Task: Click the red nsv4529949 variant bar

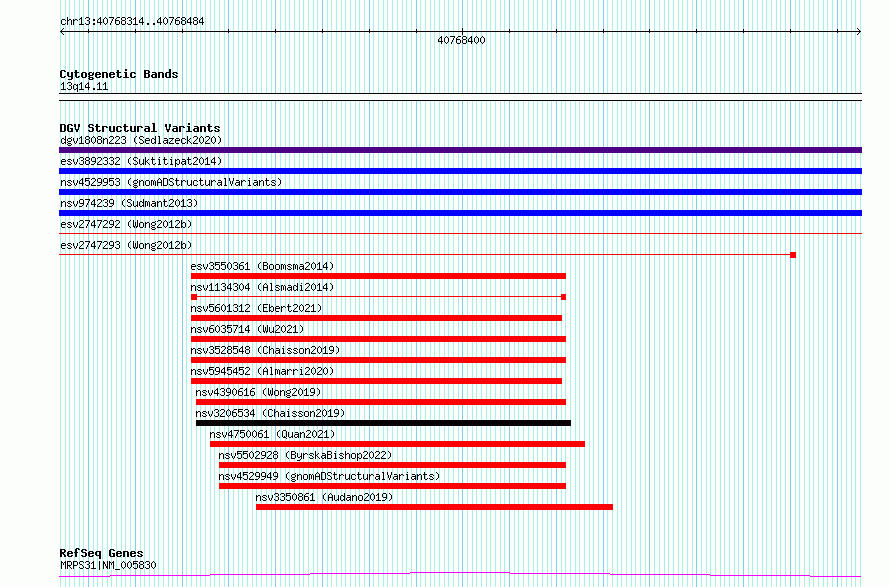Action: (x=392, y=486)
